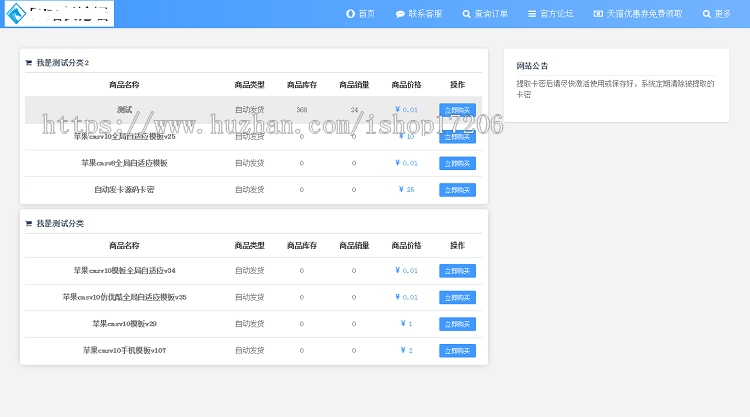Click the 联系客服 chat bubble icon
750x417 pixels.
[400, 14]
